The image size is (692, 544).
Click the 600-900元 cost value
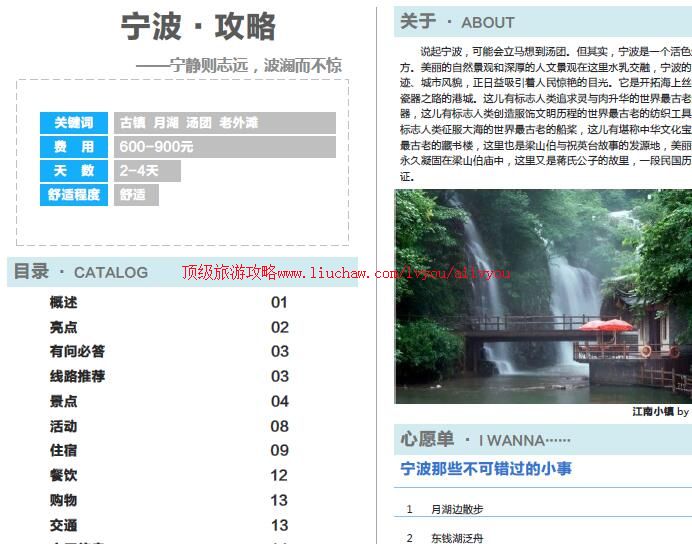pyautogui.click(x=156, y=147)
